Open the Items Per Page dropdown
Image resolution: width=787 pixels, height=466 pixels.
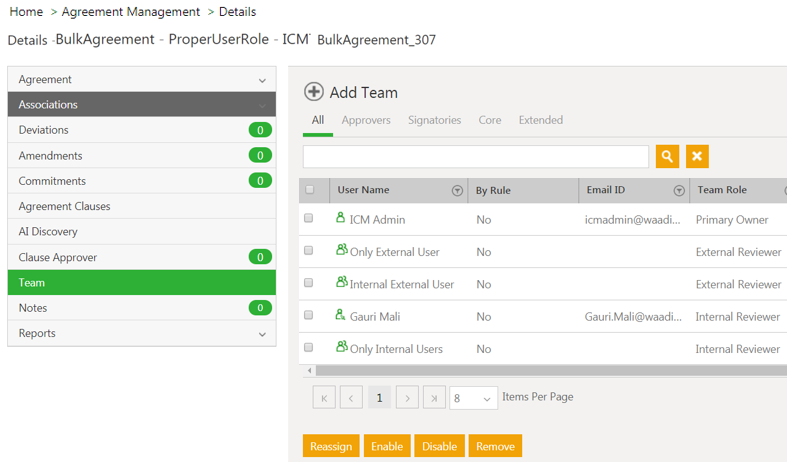pyautogui.click(x=473, y=398)
